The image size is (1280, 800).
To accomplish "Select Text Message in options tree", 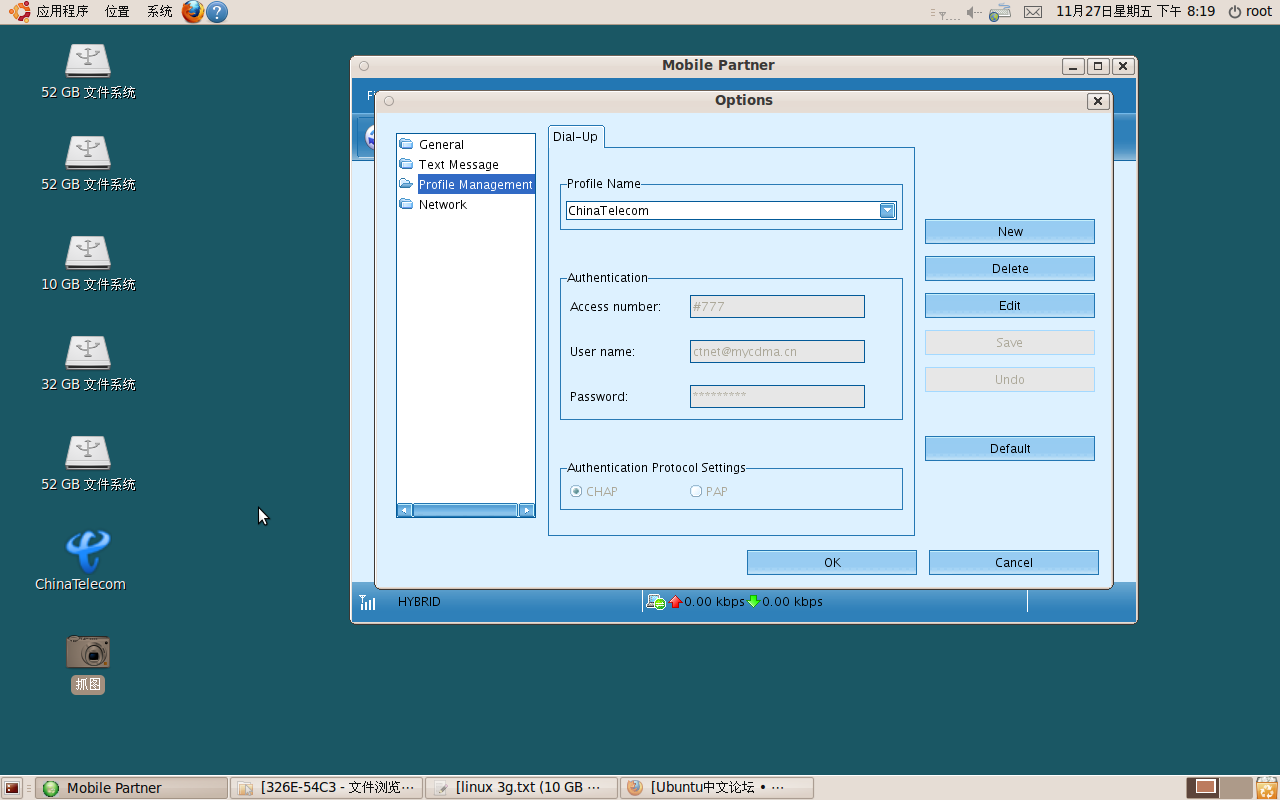I will tap(458, 164).
